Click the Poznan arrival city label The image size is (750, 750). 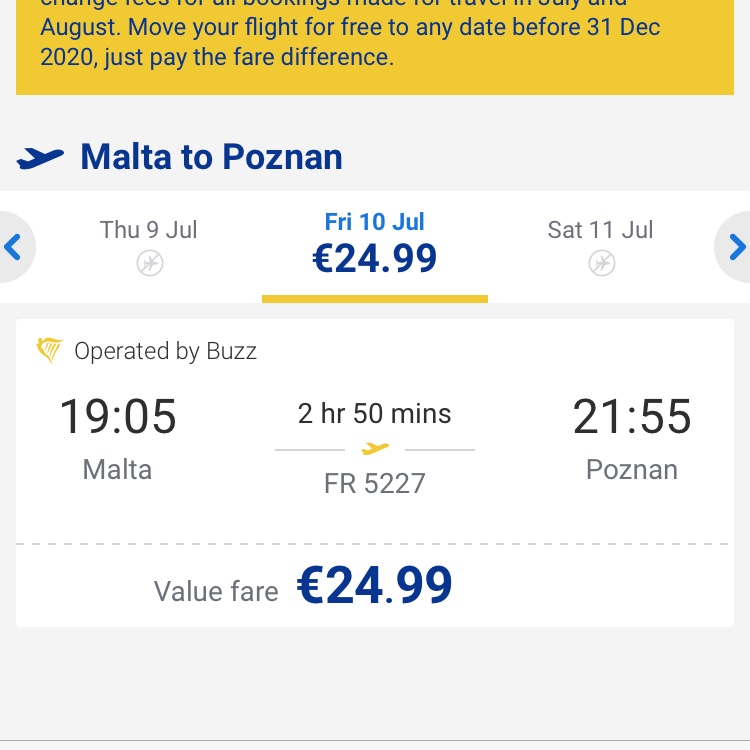pos(632,470)
